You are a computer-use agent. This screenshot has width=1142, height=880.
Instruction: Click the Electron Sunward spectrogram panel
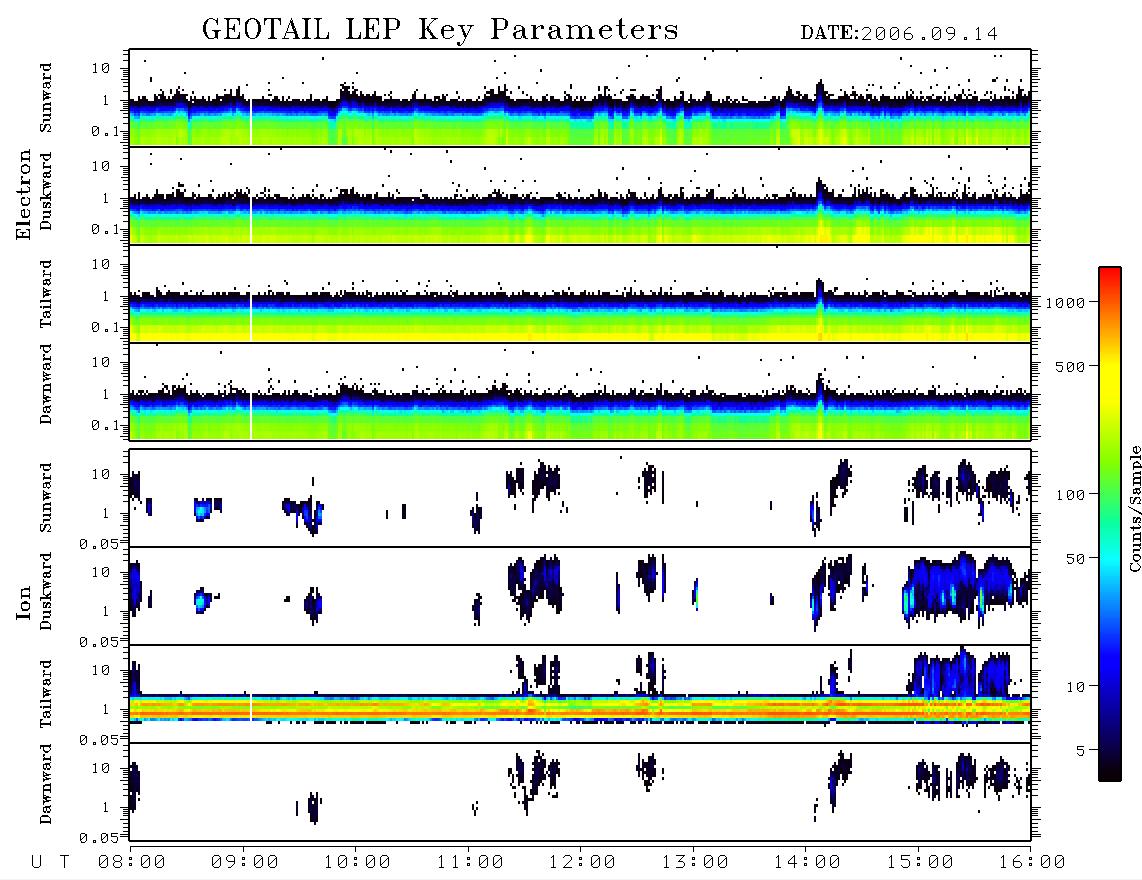[580, 98]
